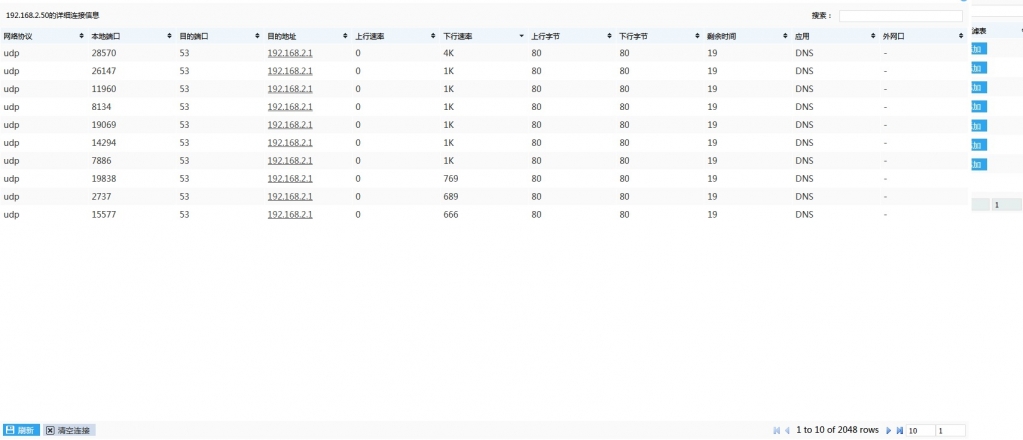Select local port cell 26147
This screenshot has height=440, width=1023.
pos(104,71)
